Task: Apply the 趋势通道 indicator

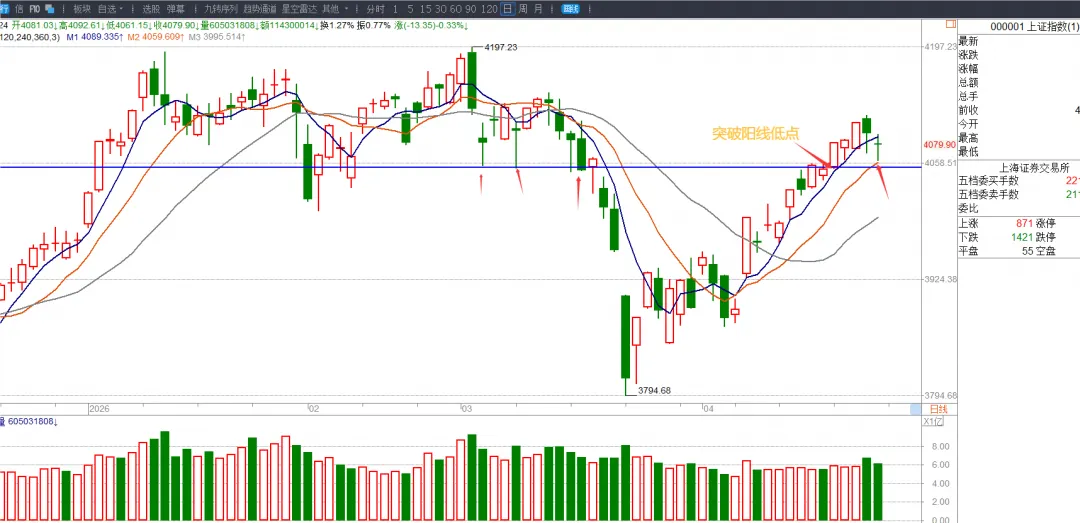Action: tap(259, 9)
